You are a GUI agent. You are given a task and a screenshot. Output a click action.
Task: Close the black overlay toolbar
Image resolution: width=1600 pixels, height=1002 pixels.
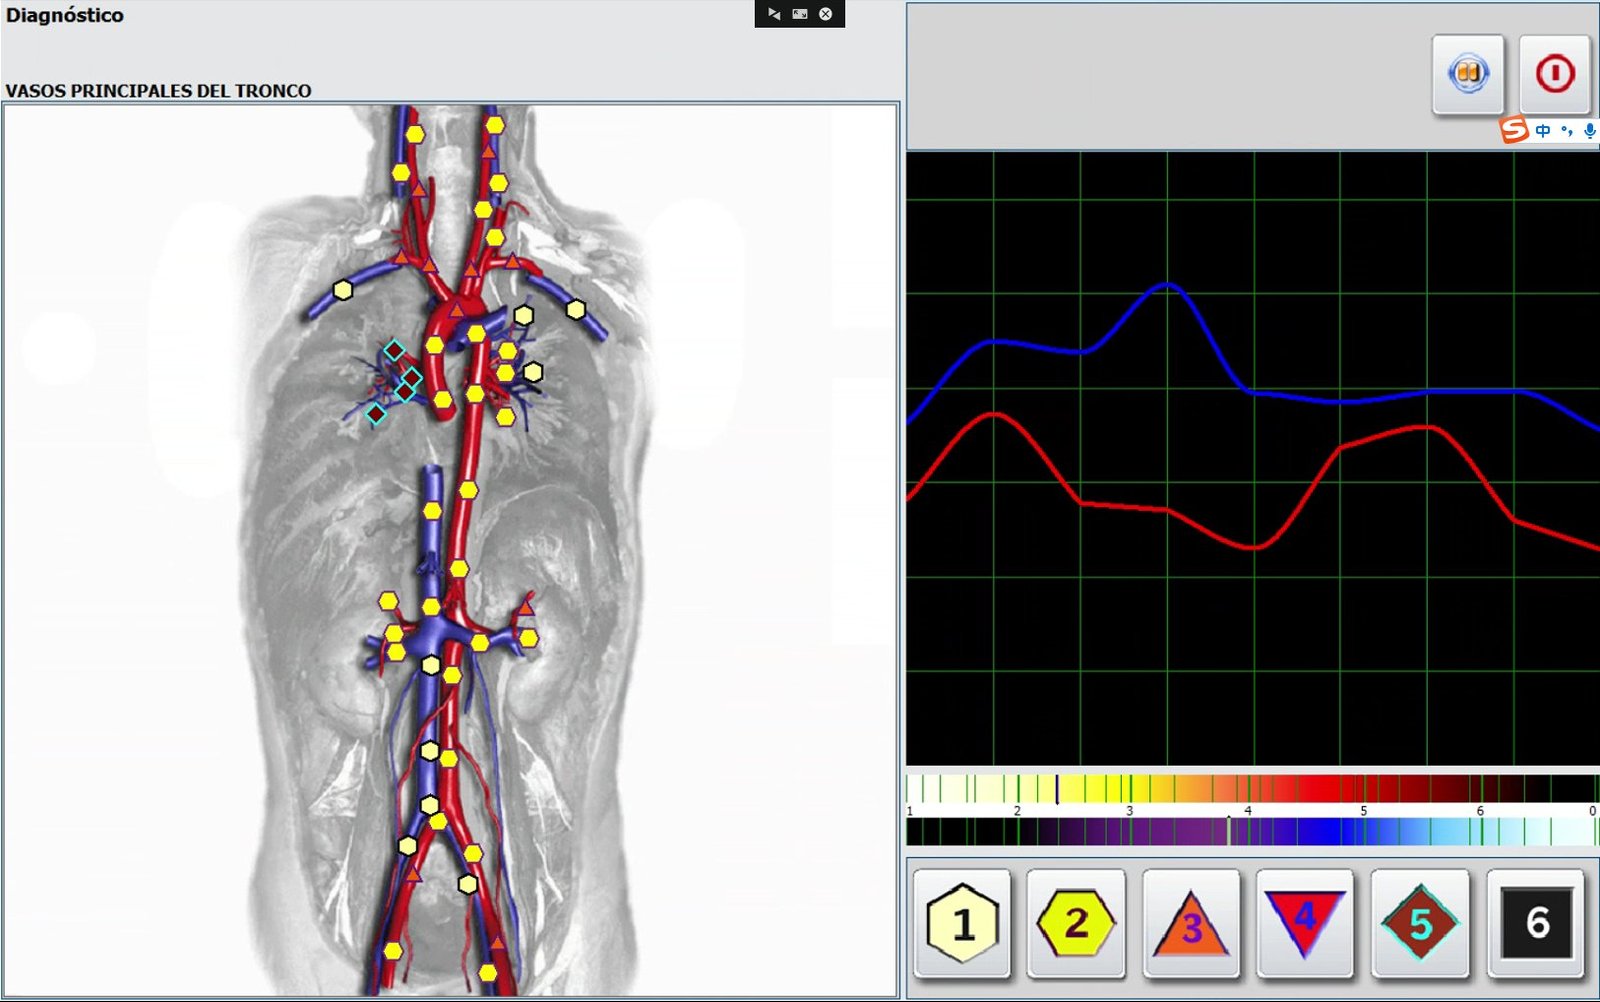click(826, 14)
